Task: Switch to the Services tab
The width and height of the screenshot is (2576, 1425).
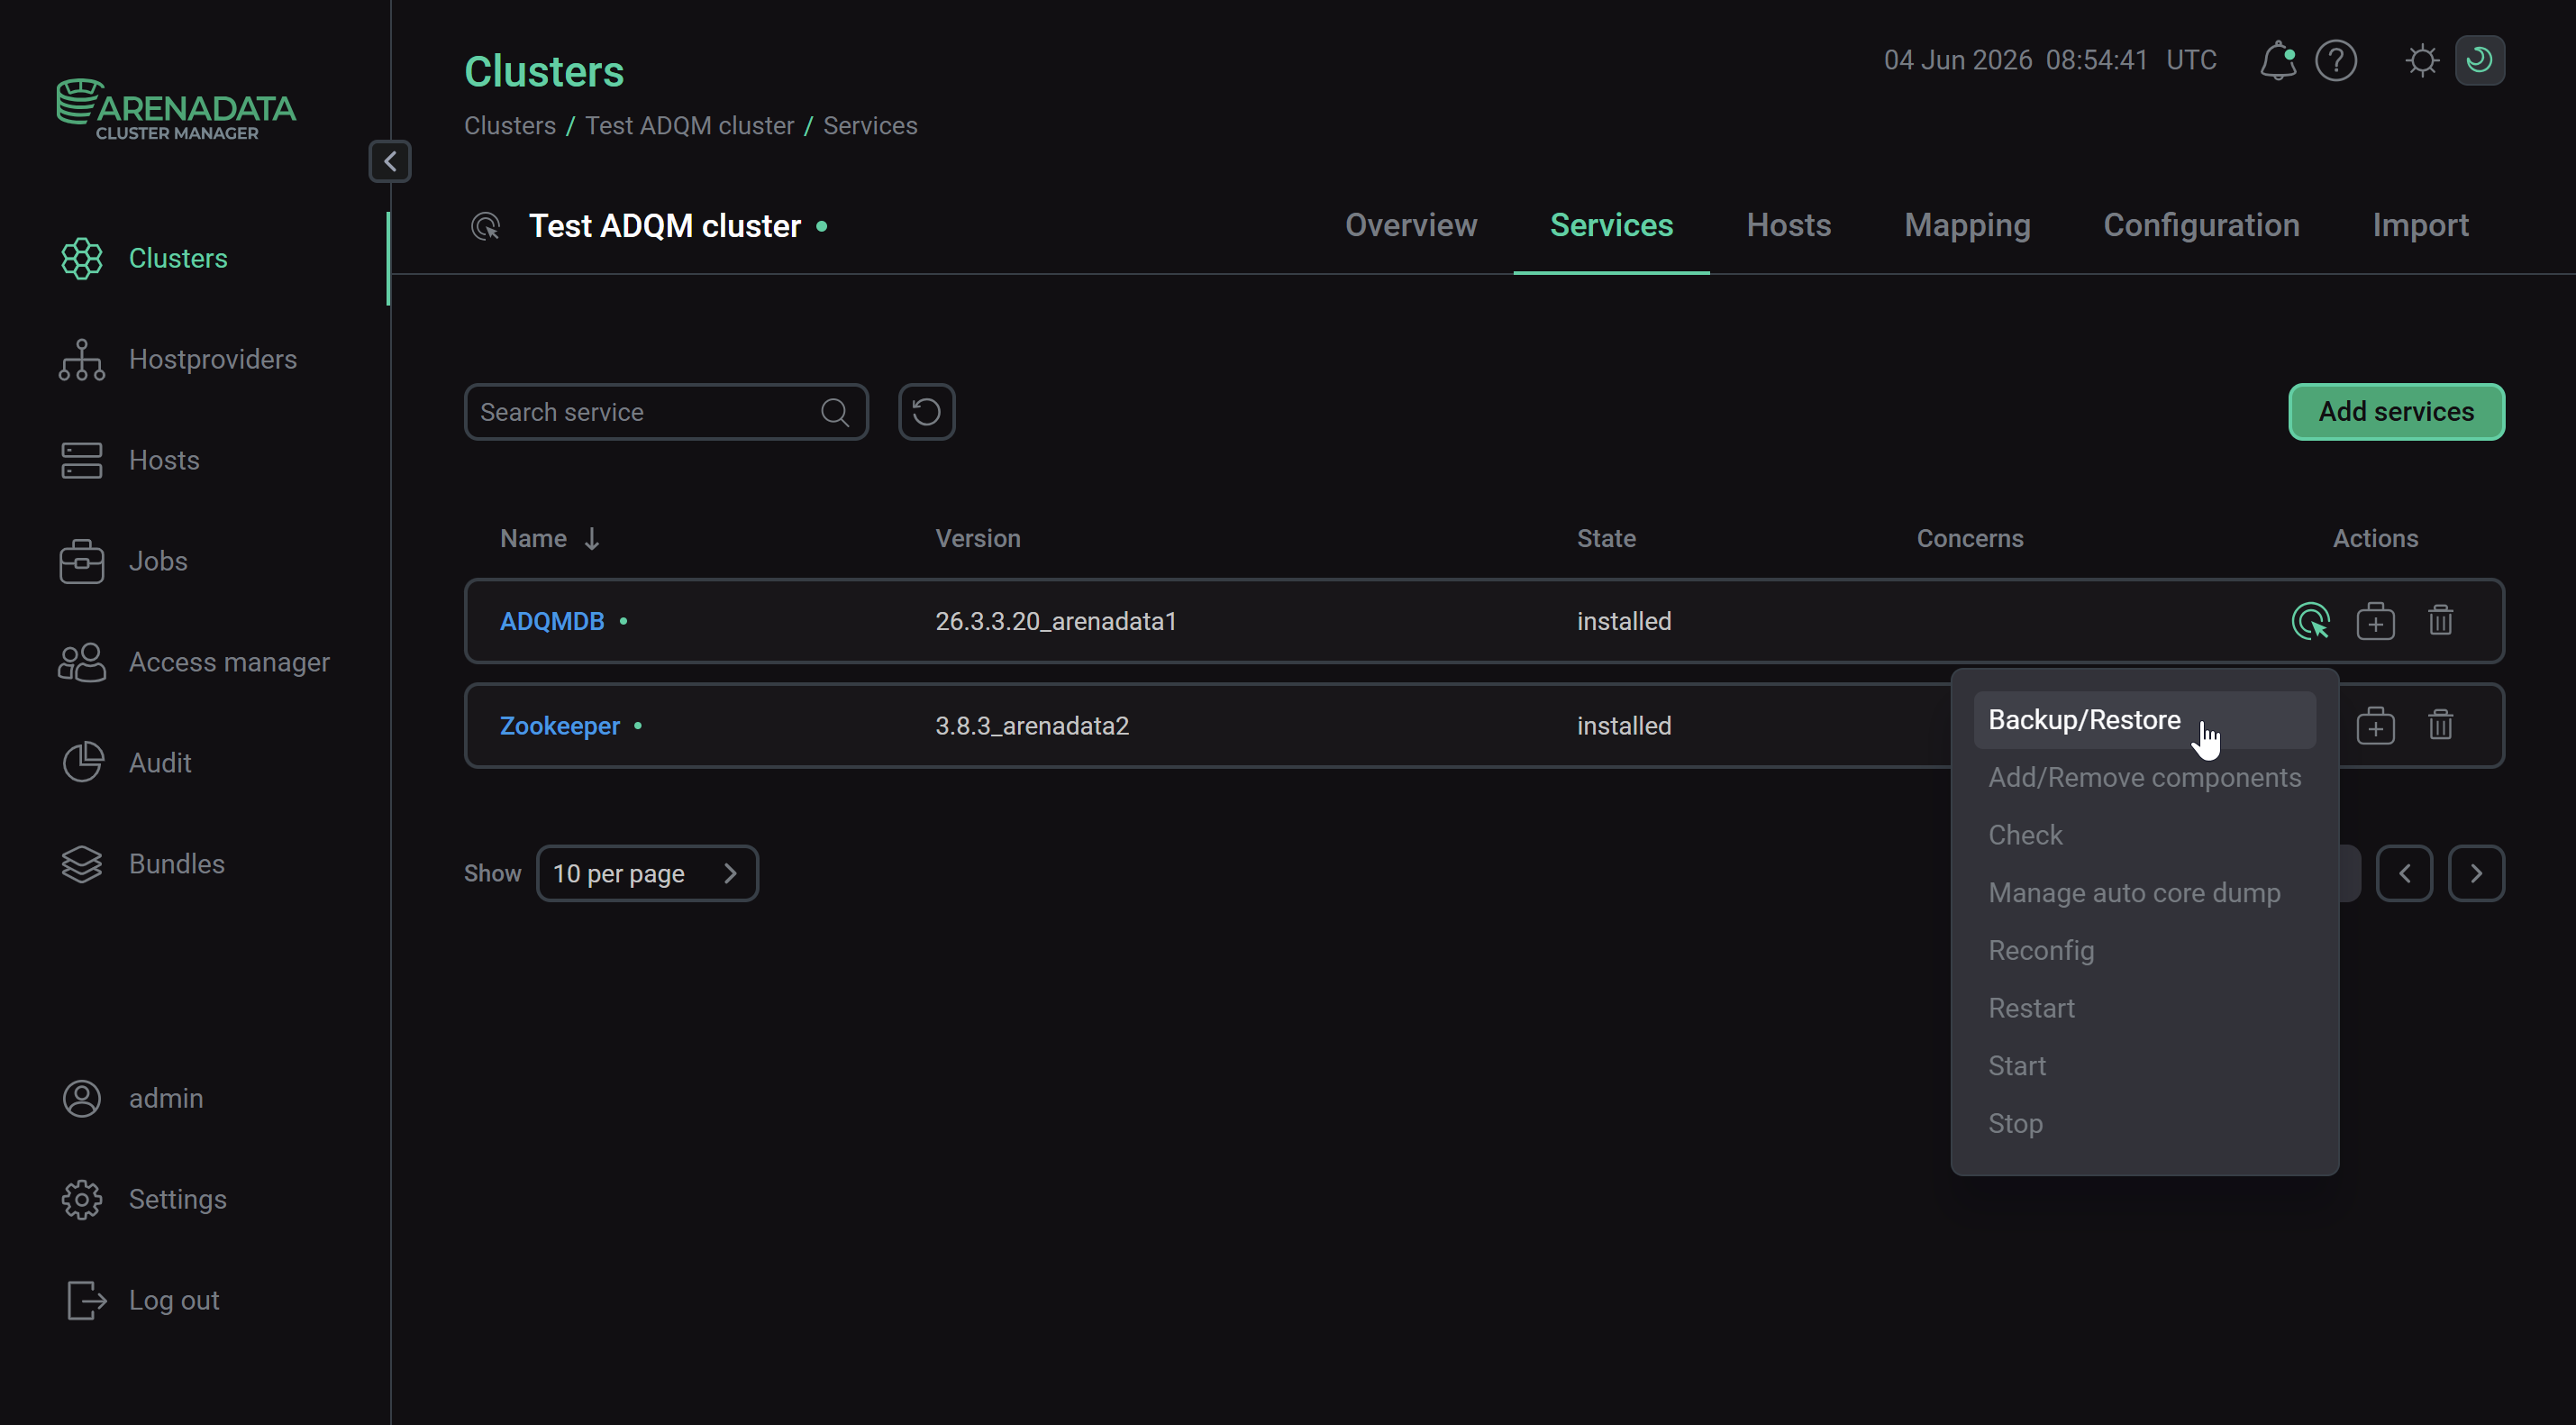Action: [x=1611, y=225]
